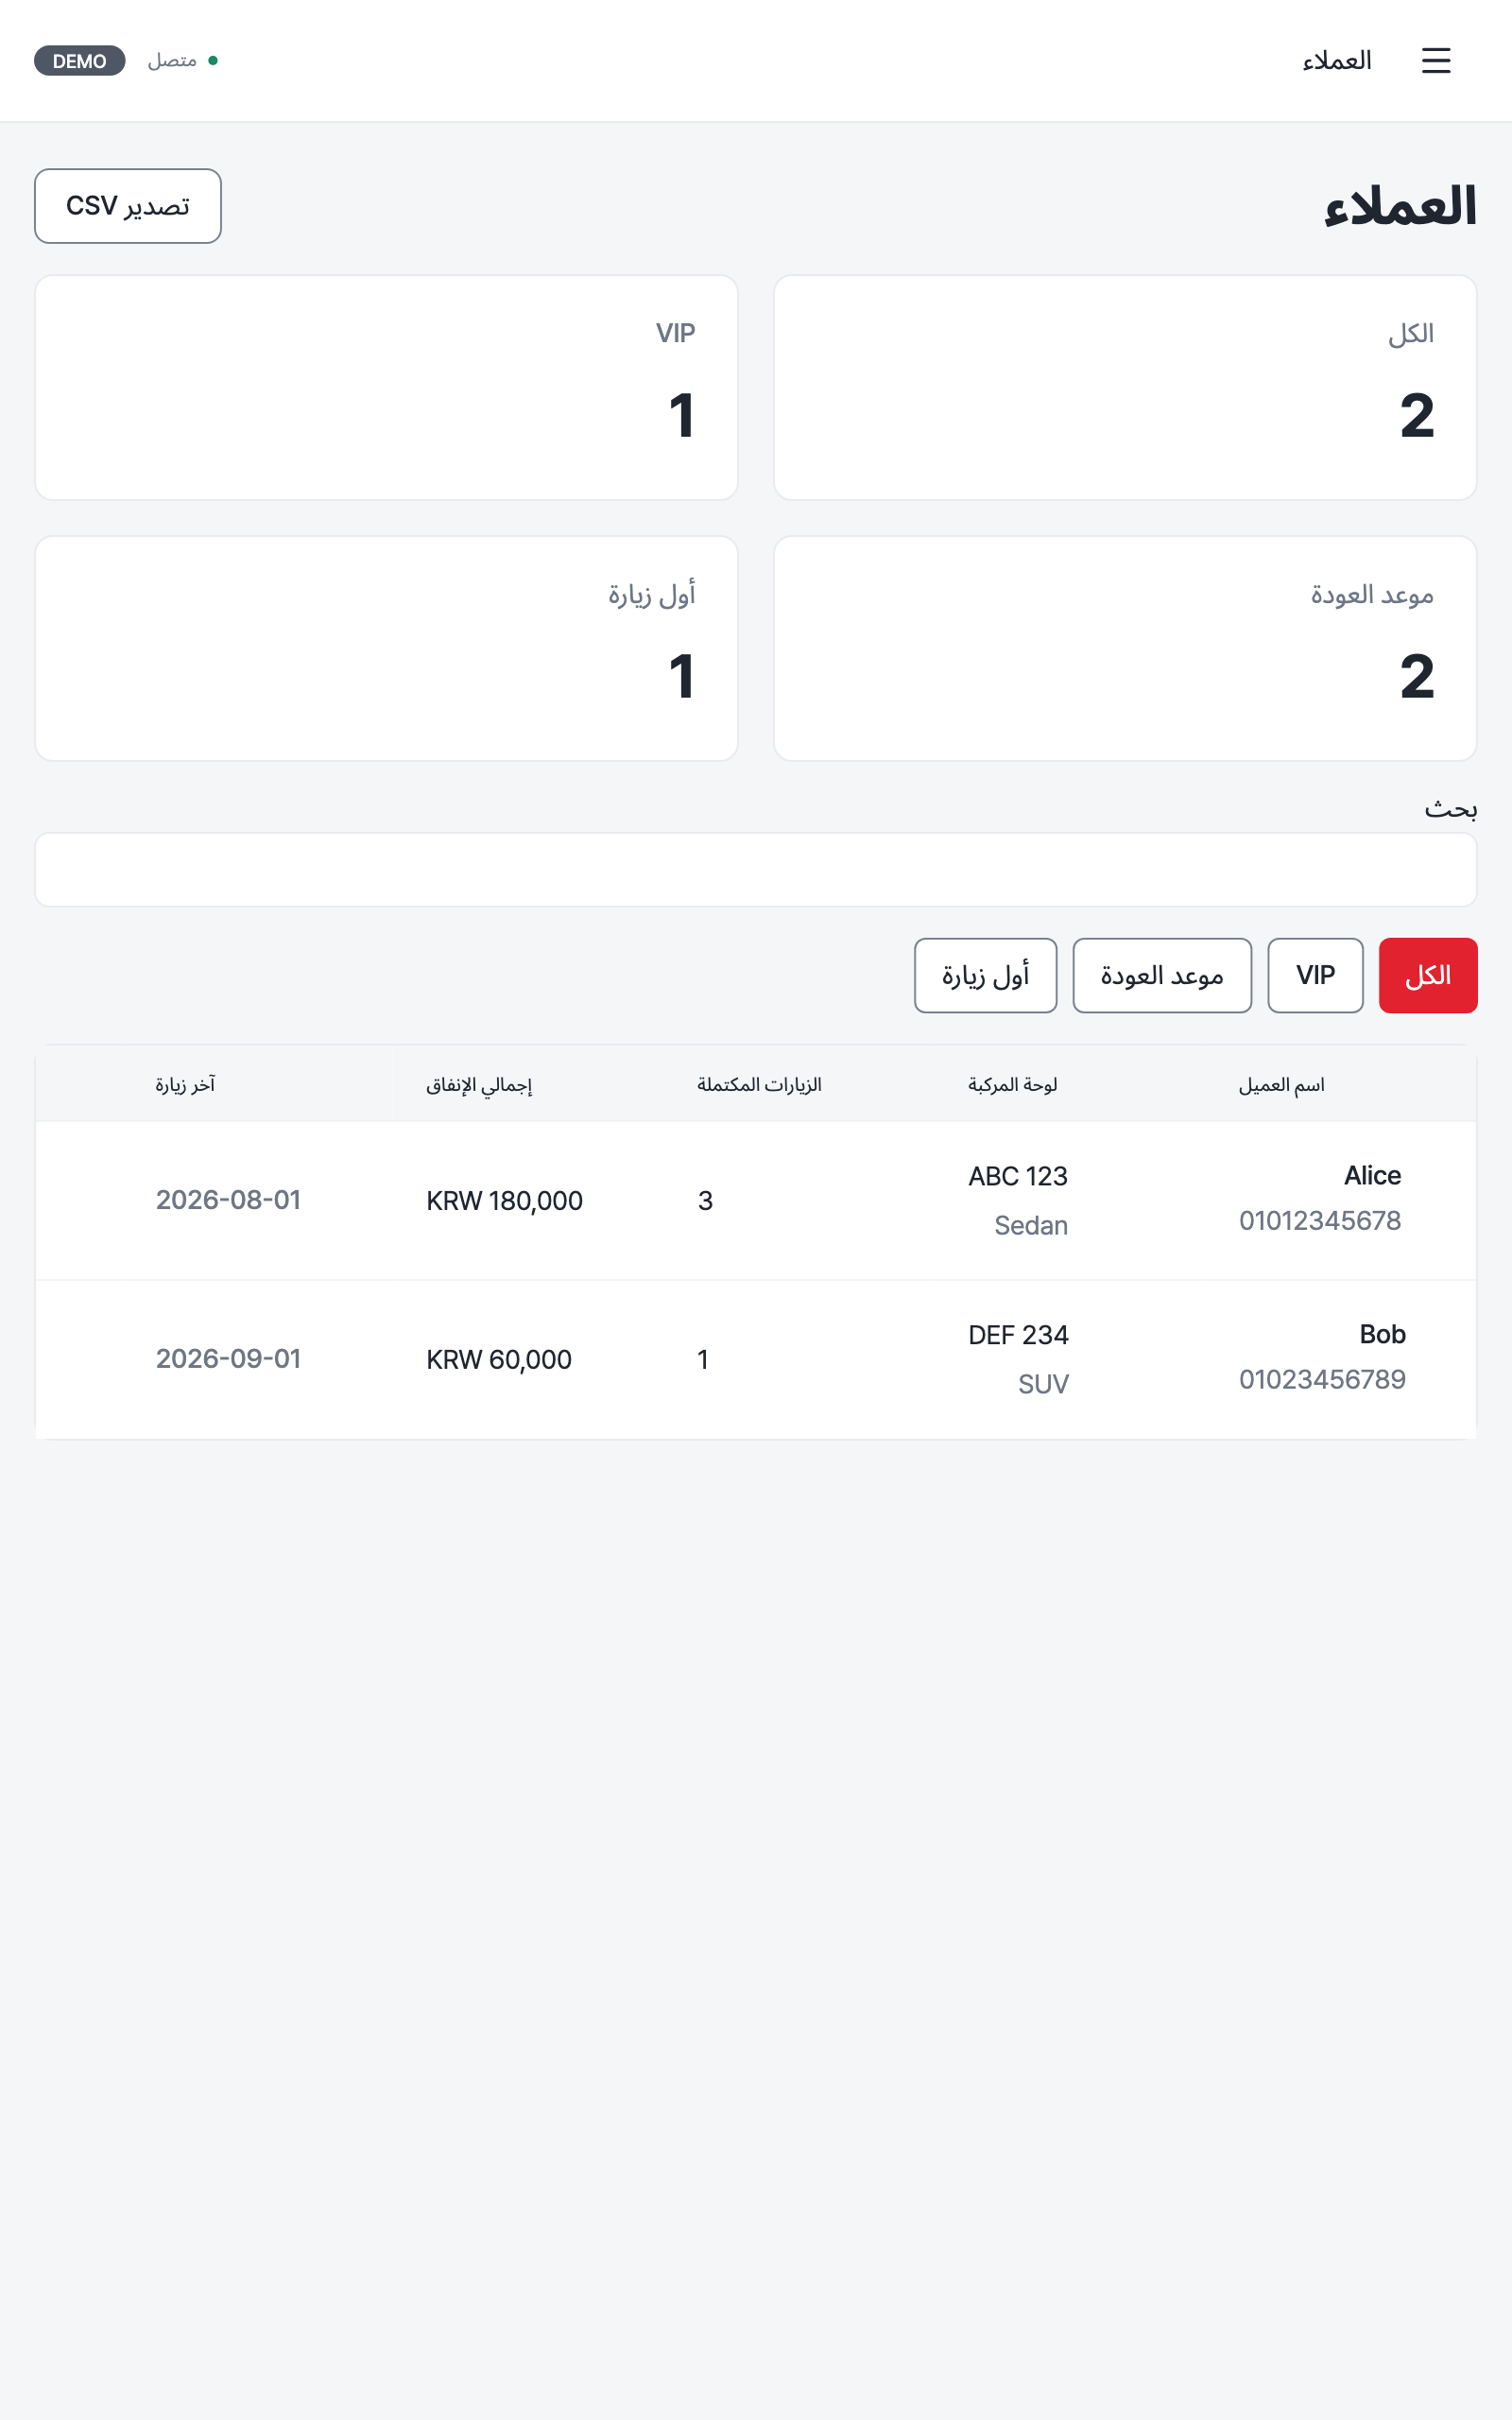Click the 2026-08-01 last visit date
This screenshot has height=2420, width=1512.
(228, 1200)
